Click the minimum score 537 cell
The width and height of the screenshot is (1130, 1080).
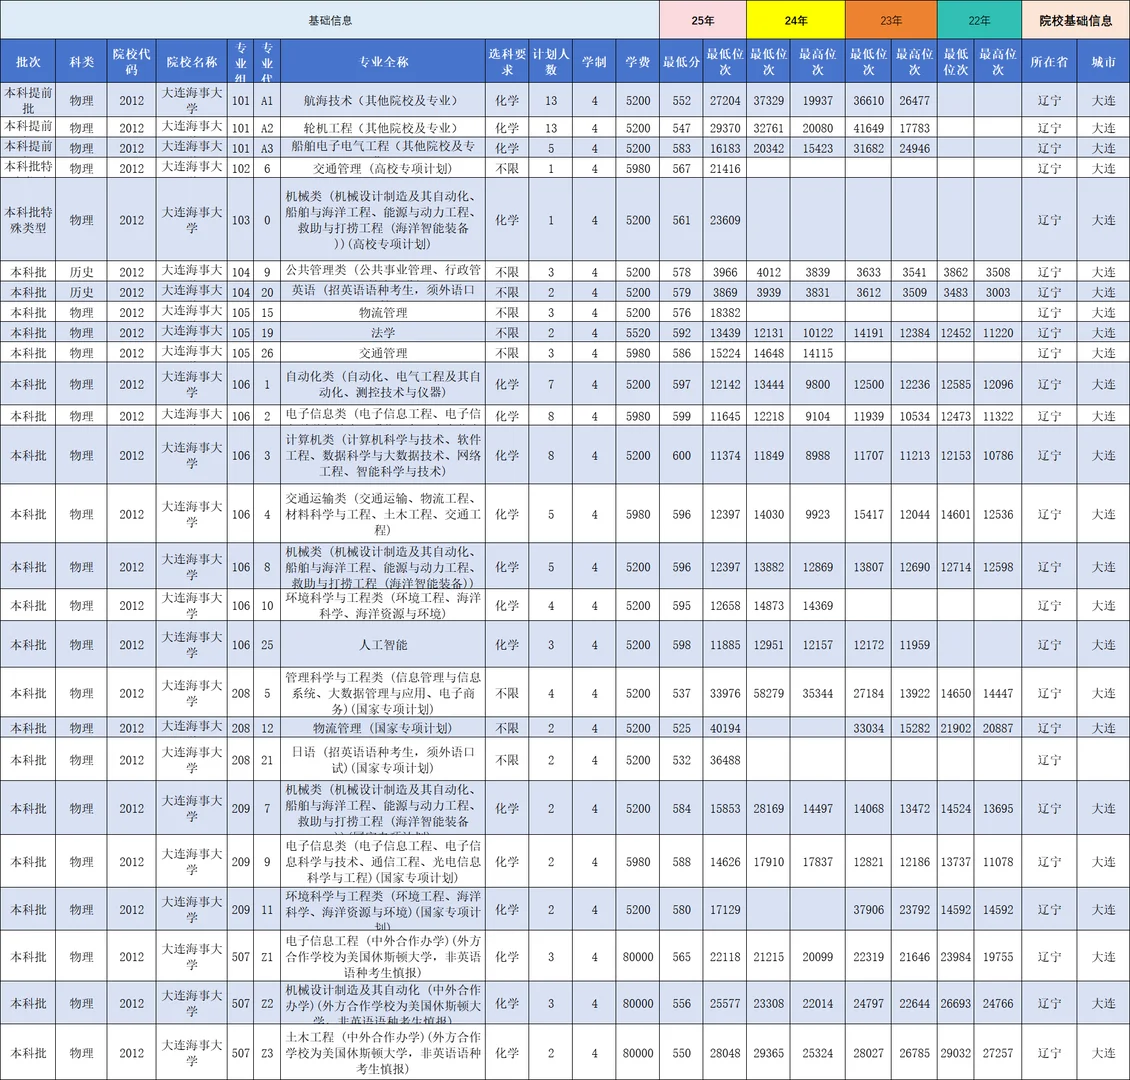[682, 693]
